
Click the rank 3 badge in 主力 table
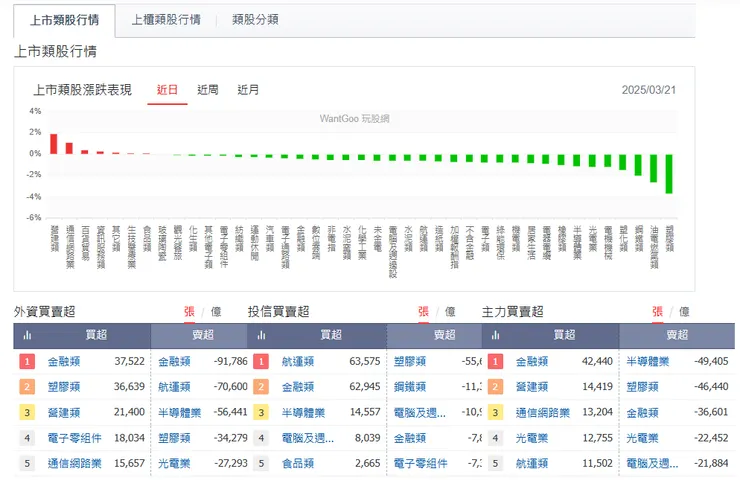pyautogui.click(x=495, y=412)
